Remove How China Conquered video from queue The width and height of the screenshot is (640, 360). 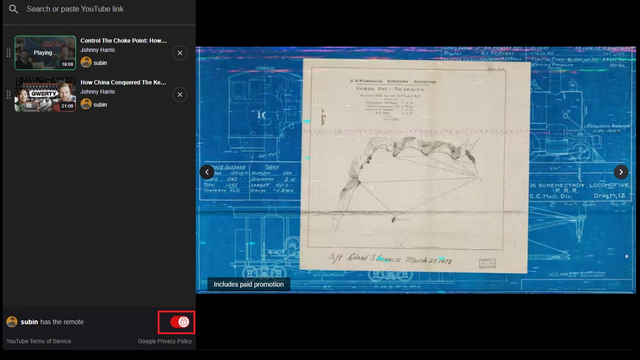click(x=180, y=95)
